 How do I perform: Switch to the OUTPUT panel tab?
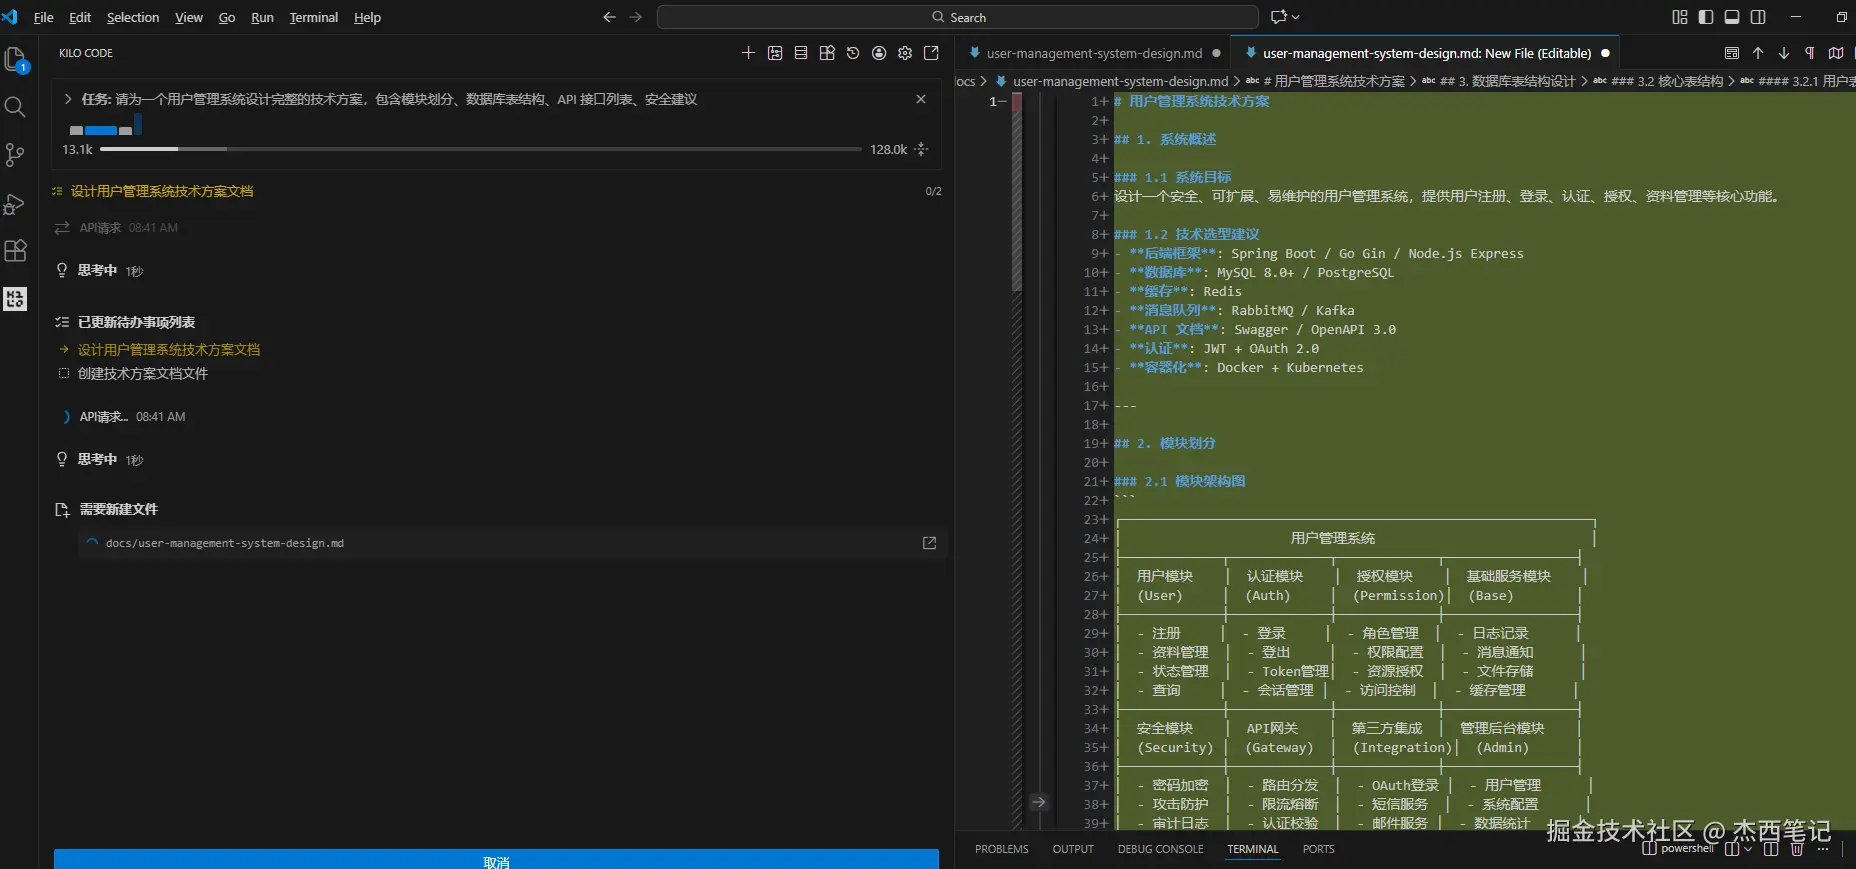pyautogui.click(x=1072, y=849)
